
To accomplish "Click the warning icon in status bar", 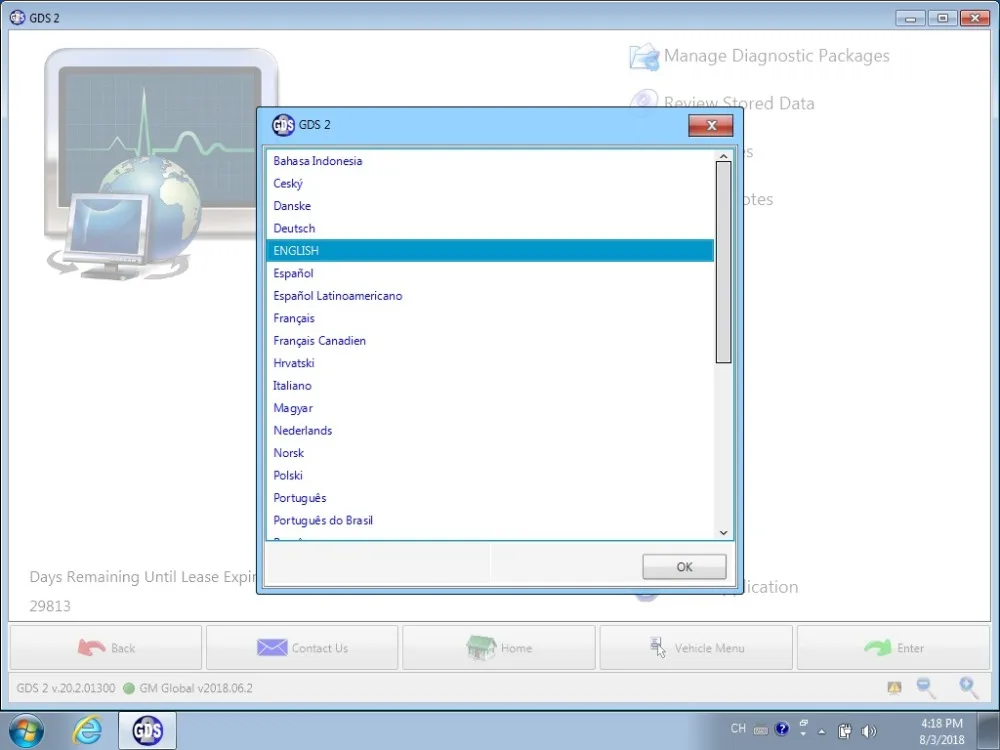I will 894,688.
